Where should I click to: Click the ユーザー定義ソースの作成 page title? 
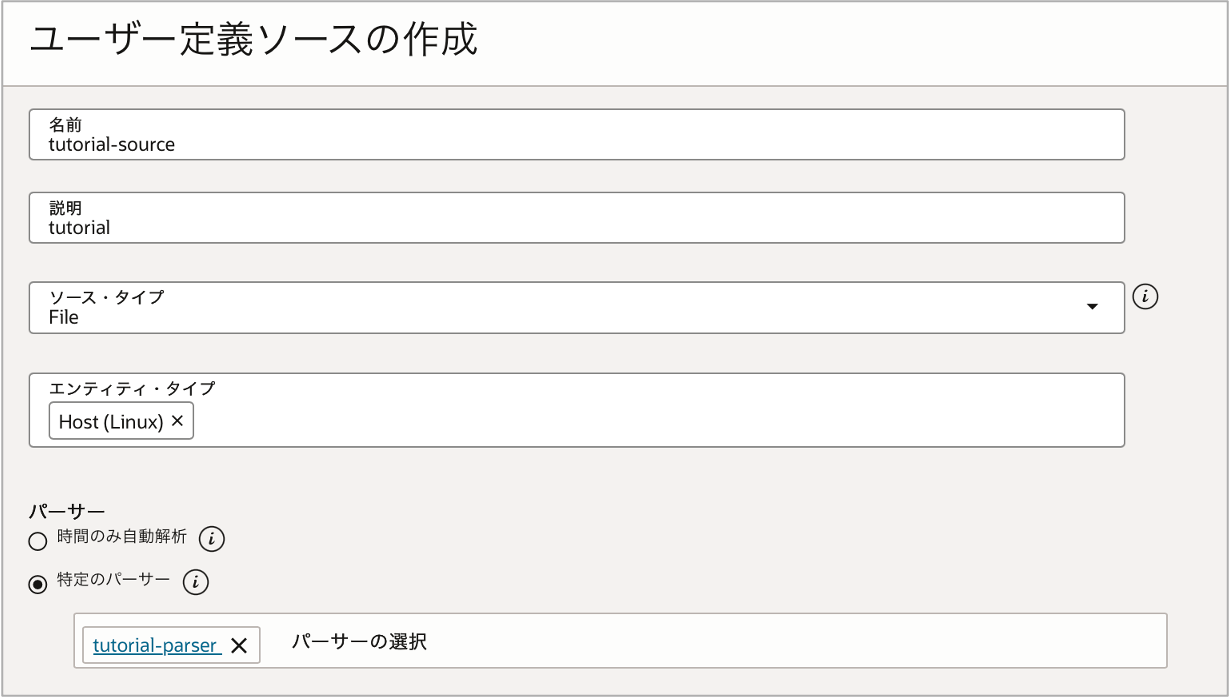[x=253, y=40]
